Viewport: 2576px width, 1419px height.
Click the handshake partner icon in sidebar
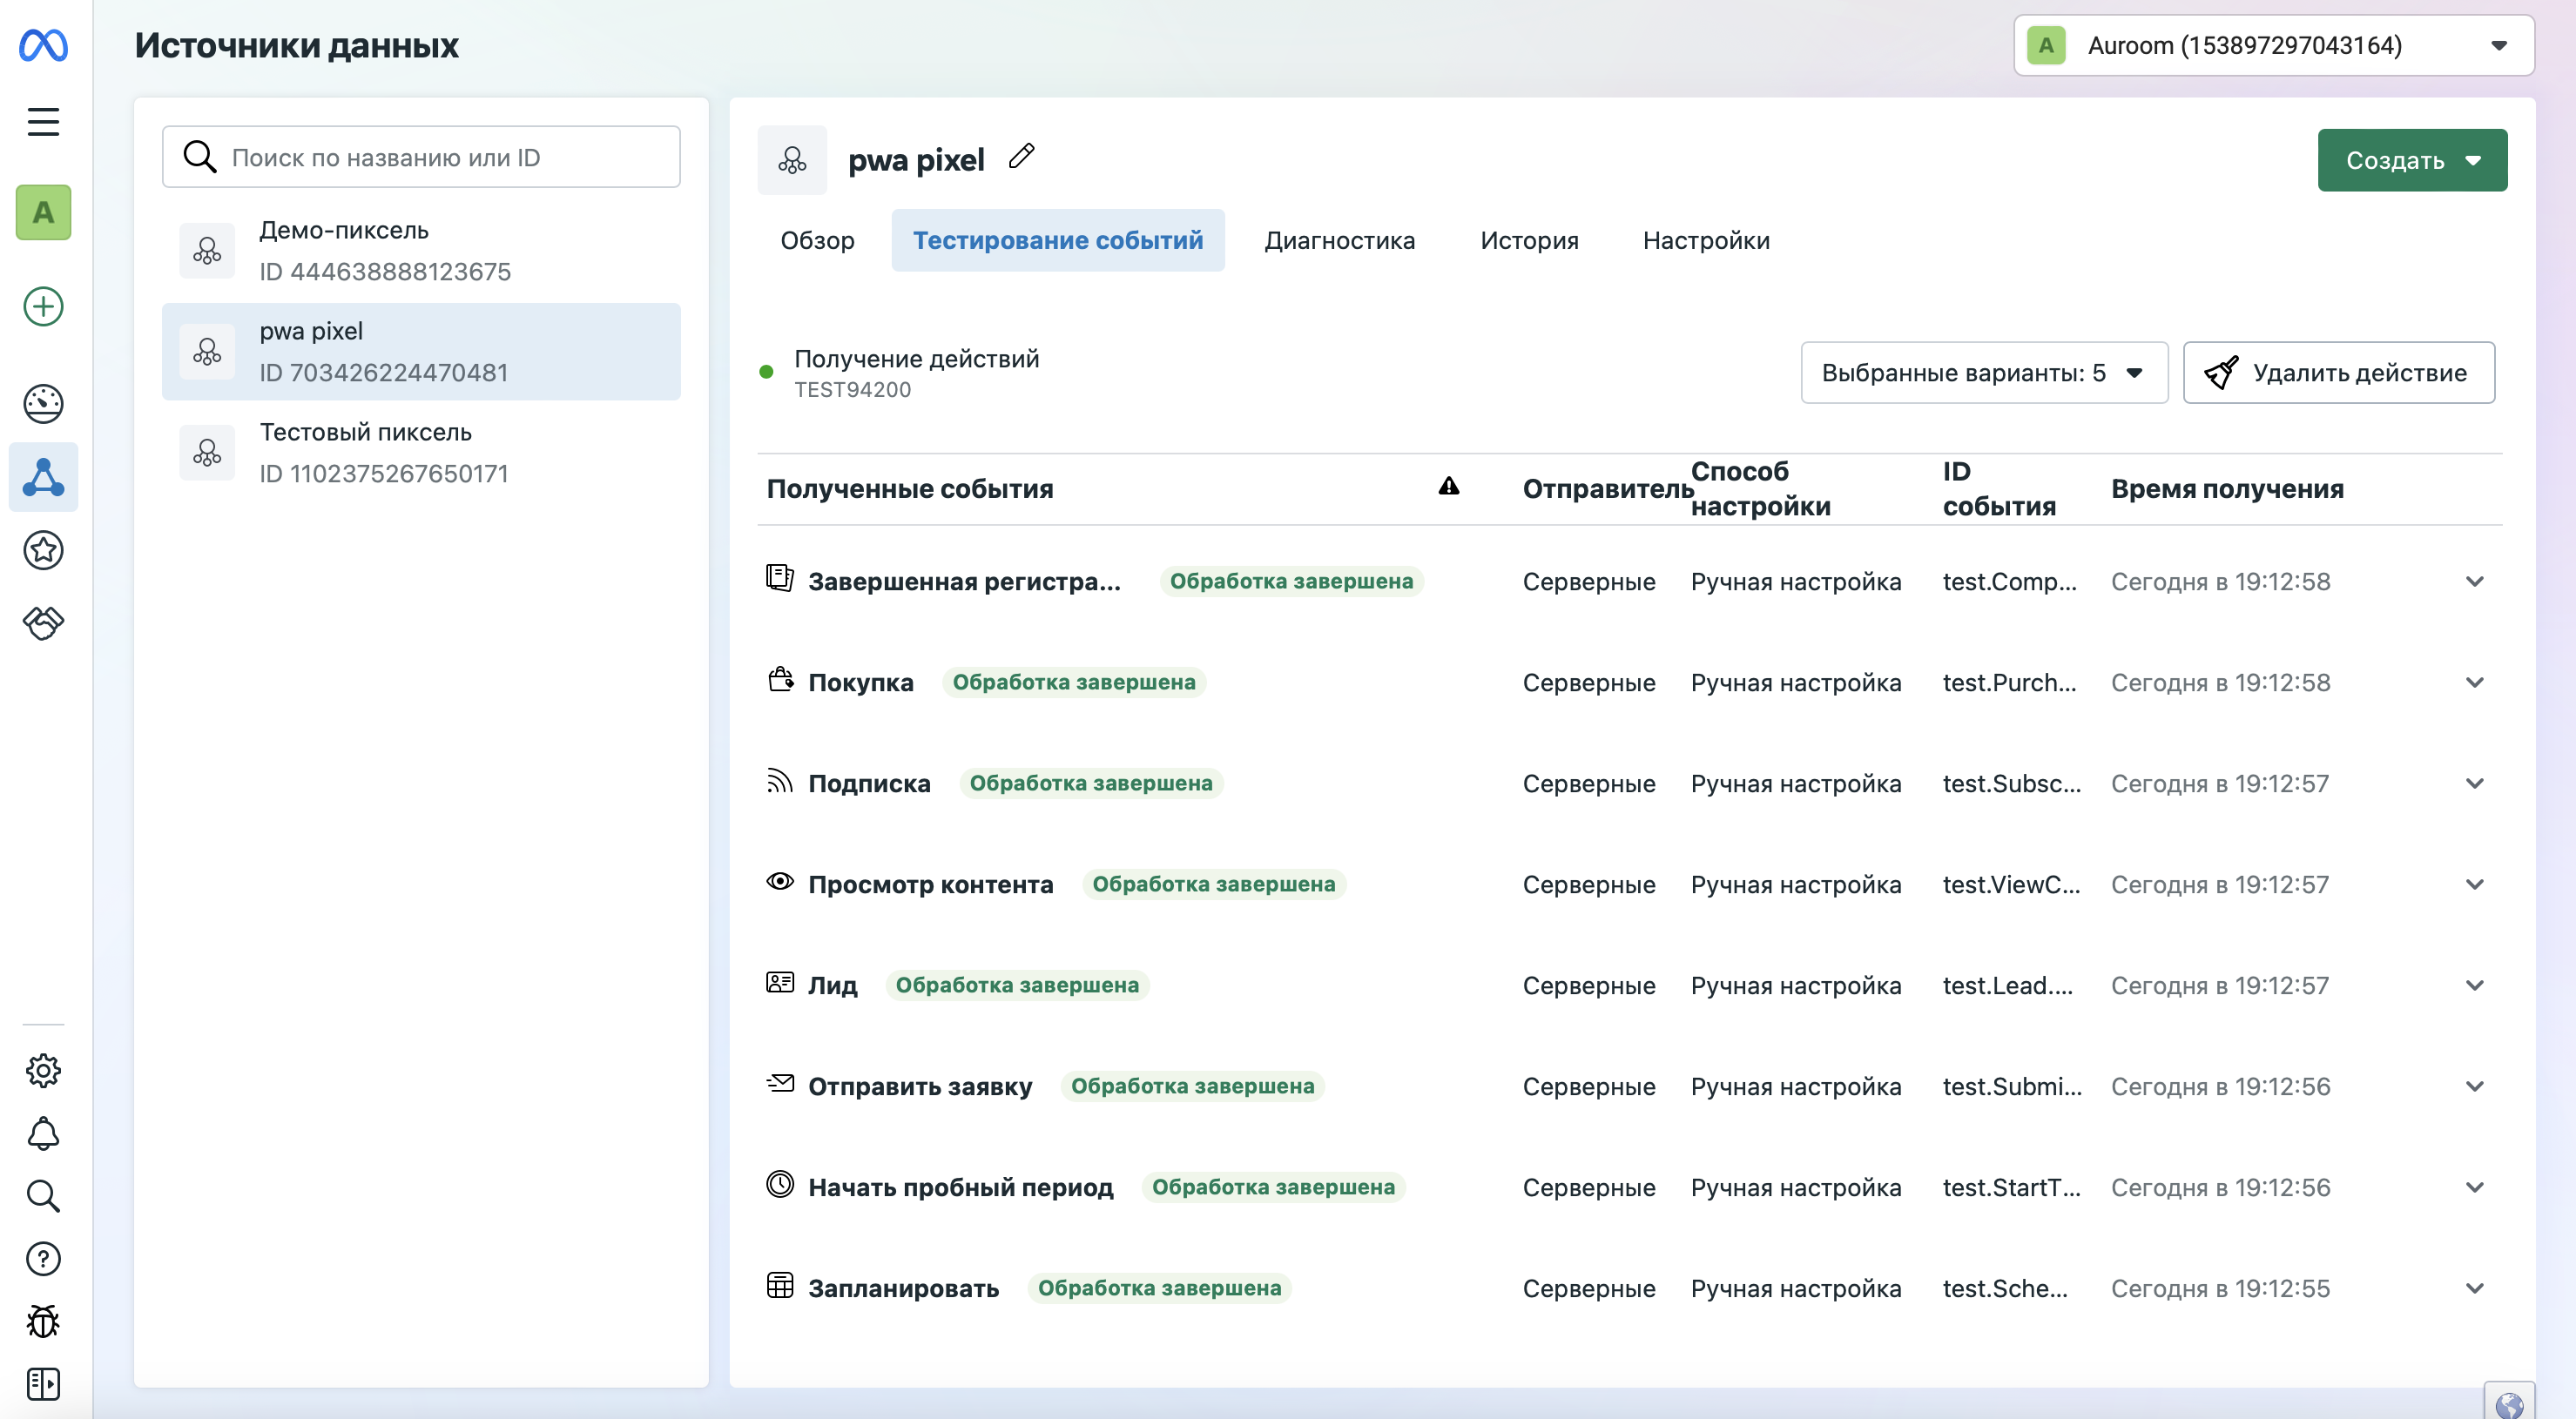point(43,623)
